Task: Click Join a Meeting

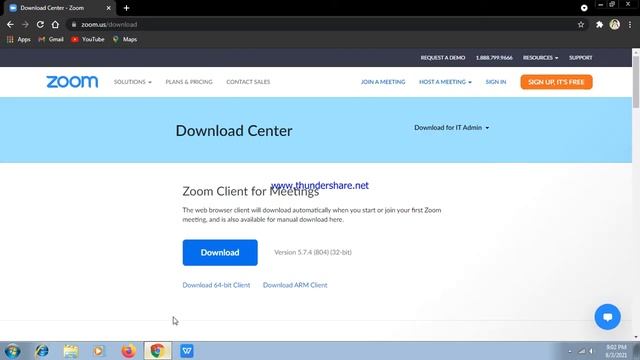Action: pos(383,82)
